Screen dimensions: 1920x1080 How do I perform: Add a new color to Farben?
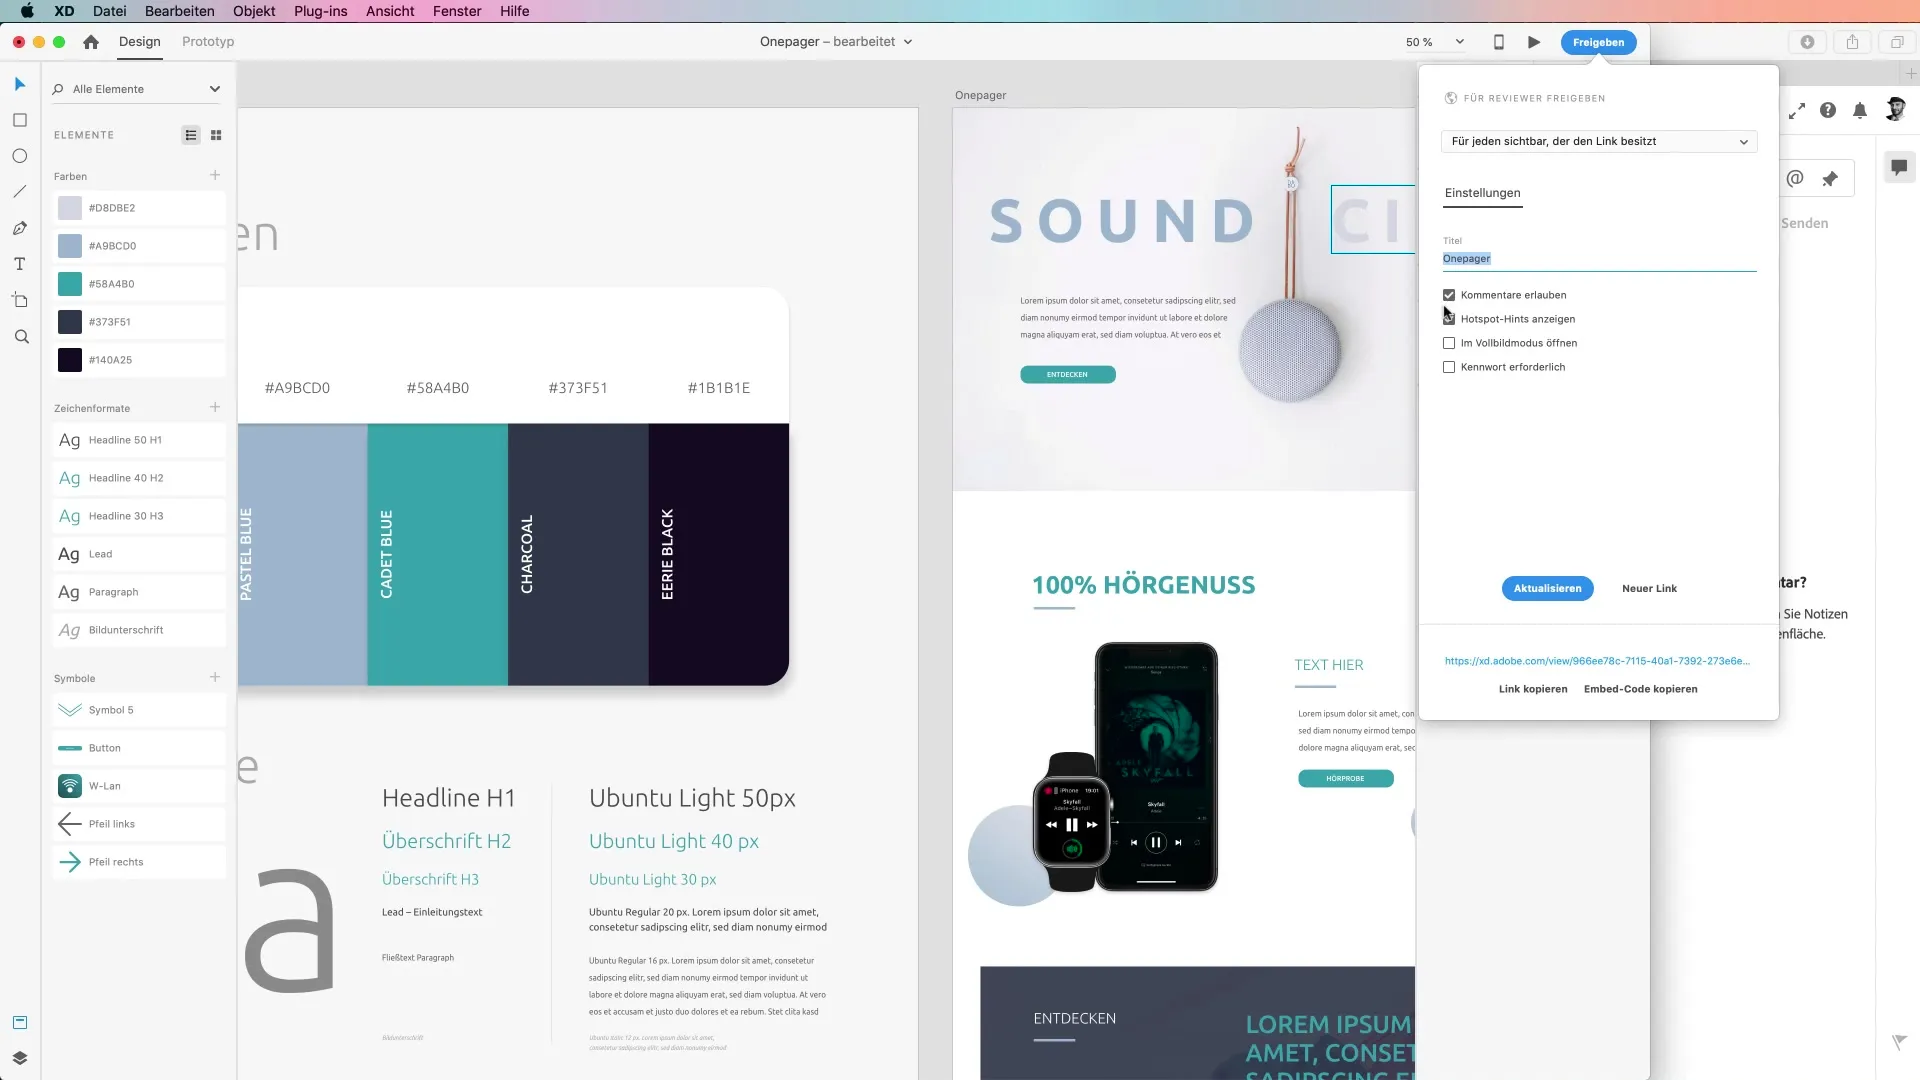click(215, 175)
